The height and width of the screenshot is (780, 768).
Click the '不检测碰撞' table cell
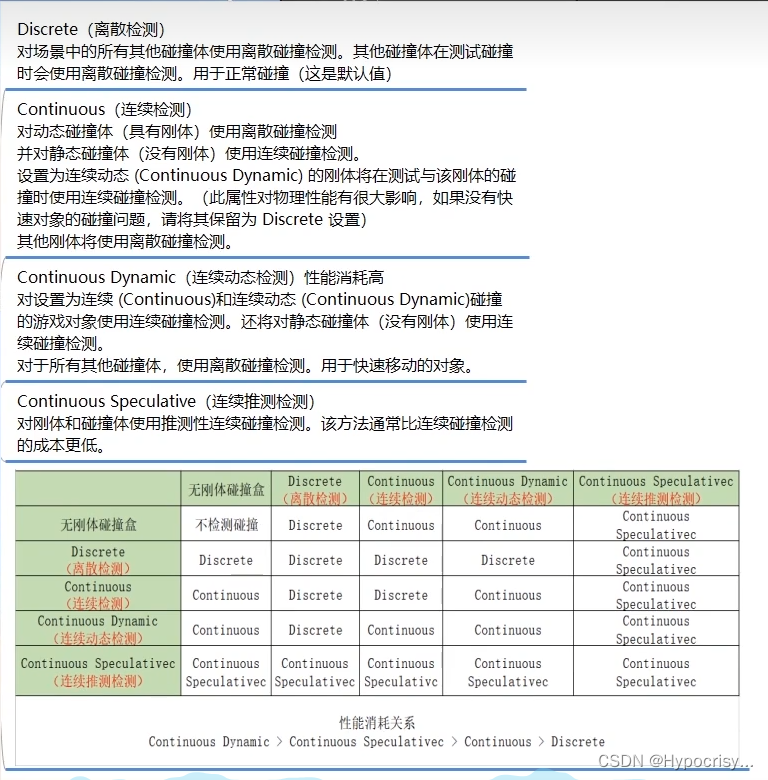tap(226, 524)
